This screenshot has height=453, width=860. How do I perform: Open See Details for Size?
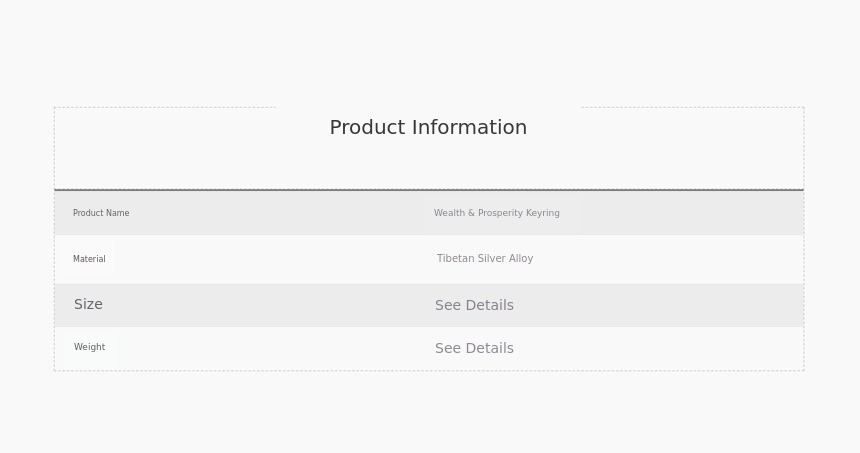tap(474, 306)
